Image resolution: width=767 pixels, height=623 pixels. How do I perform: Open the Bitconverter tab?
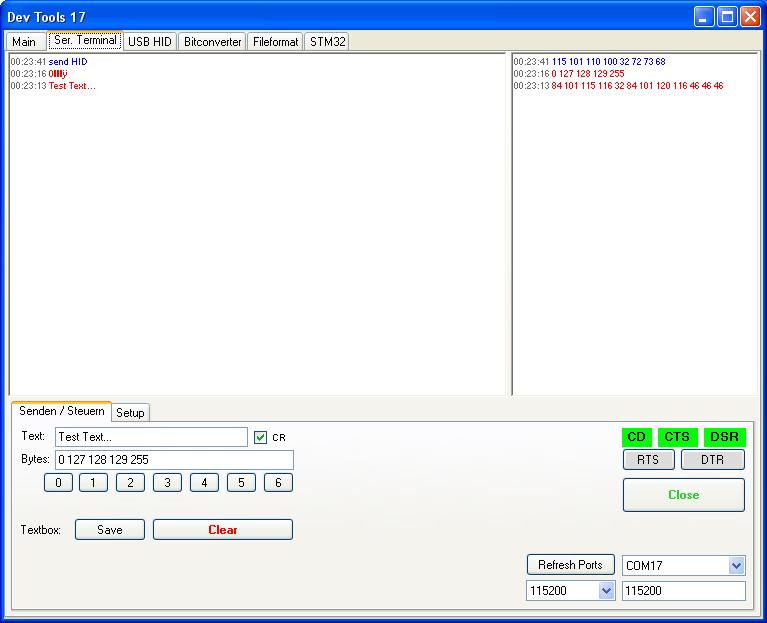212,42
